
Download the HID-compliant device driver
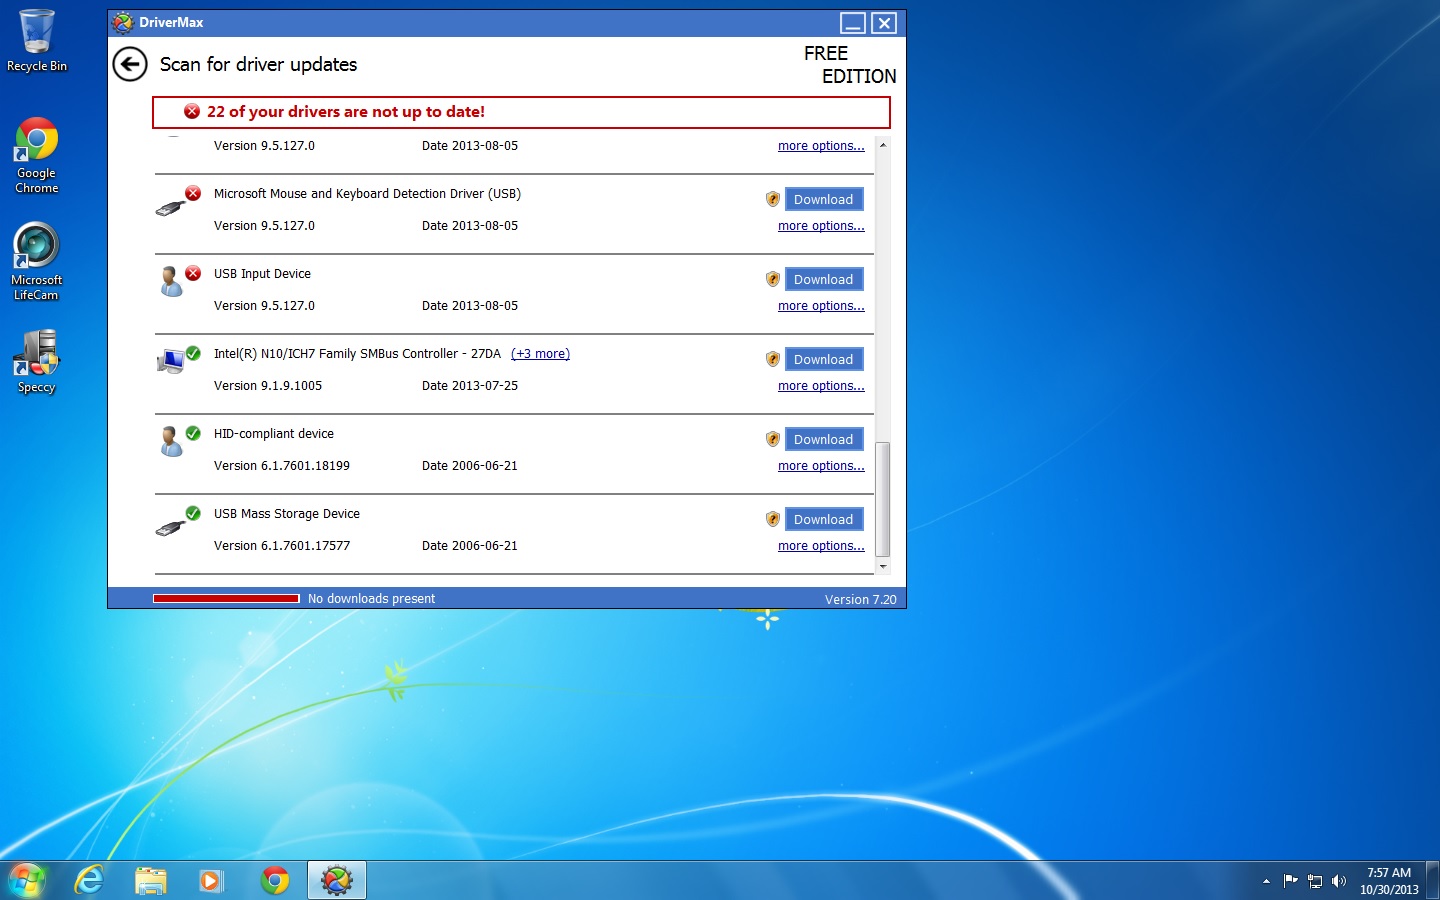[x=824, y=439]
